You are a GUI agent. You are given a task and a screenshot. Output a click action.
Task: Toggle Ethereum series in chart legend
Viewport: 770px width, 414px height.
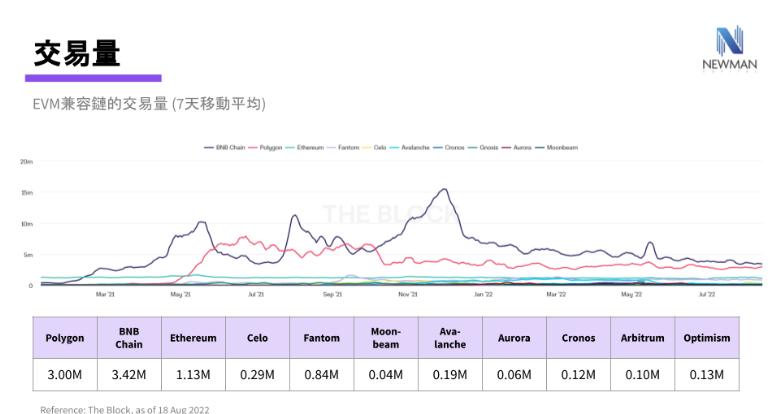coord(310,147)
